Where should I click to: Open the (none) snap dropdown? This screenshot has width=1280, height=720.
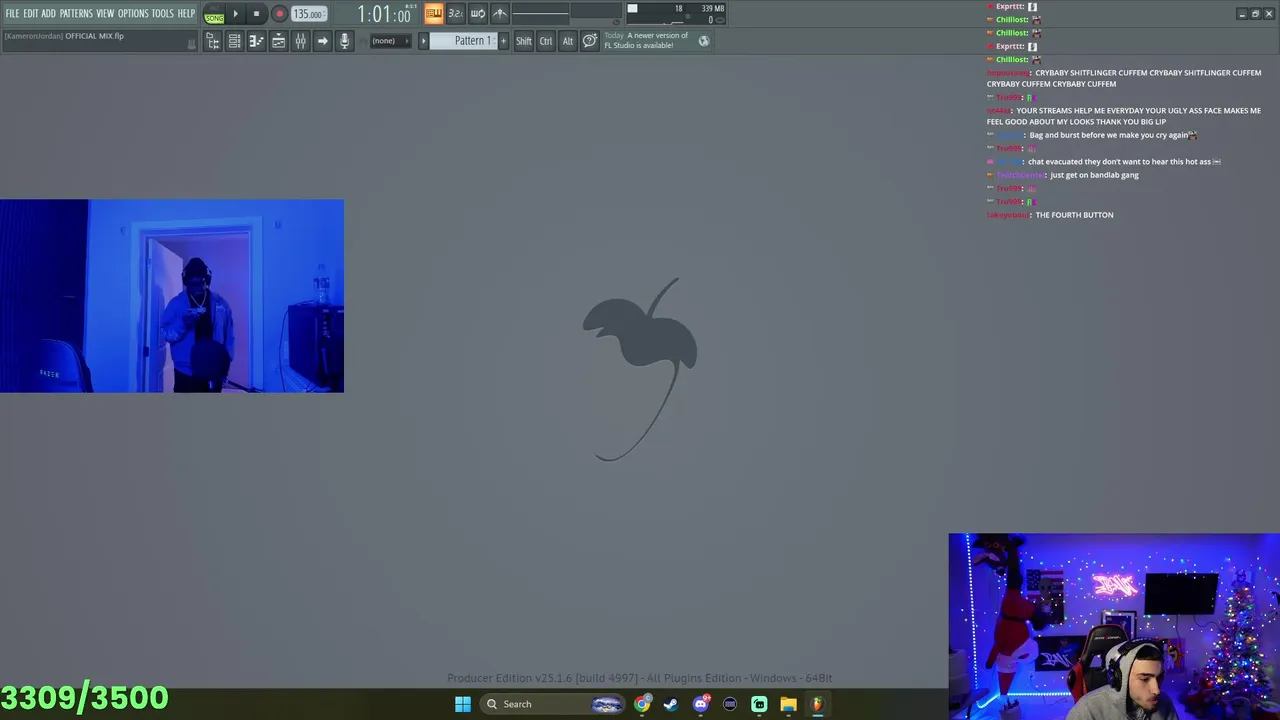pyautogui.click(x=391, y=41)
